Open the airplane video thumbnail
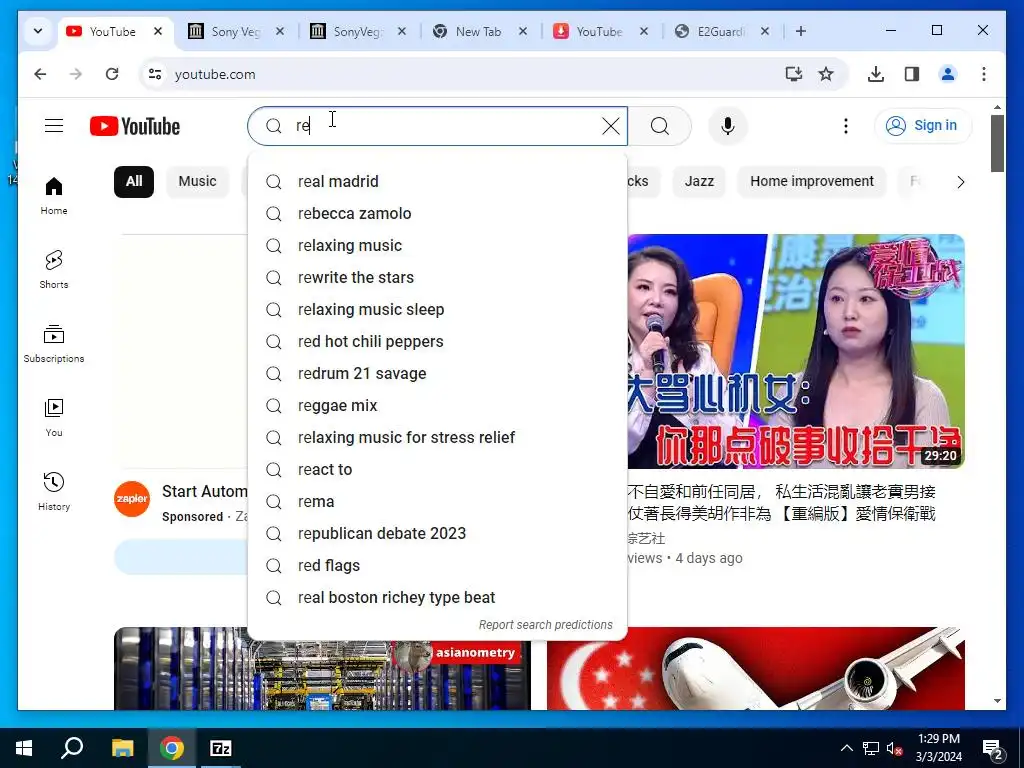 click(756, 668)
